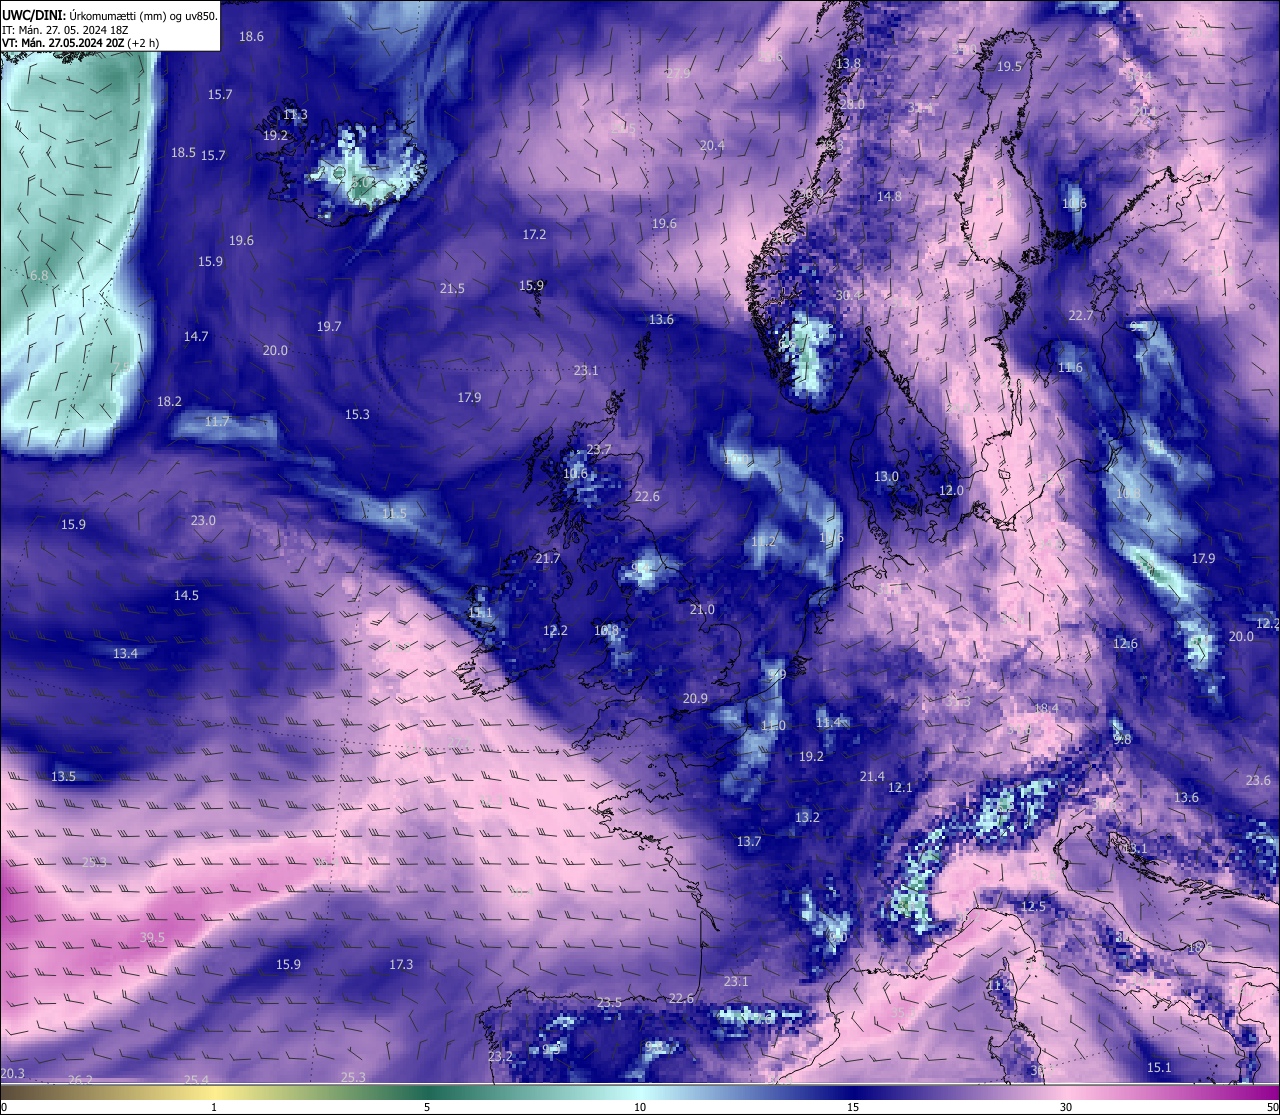Click the 12.5 value over Italy
This screenshot has width=1280, height=1115.
(1033, 907)
